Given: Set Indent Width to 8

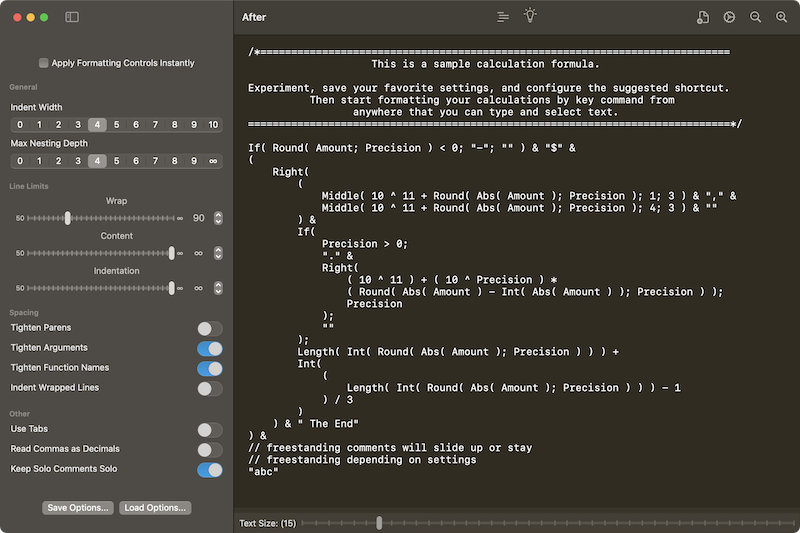Looking at the screenshot, I should (x=174, y=124).
